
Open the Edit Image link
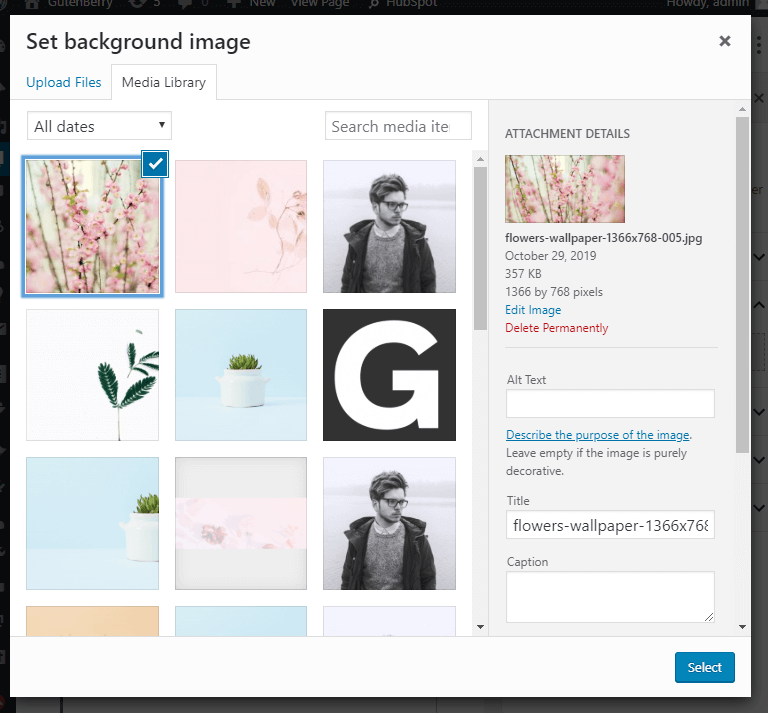(533, 310)
